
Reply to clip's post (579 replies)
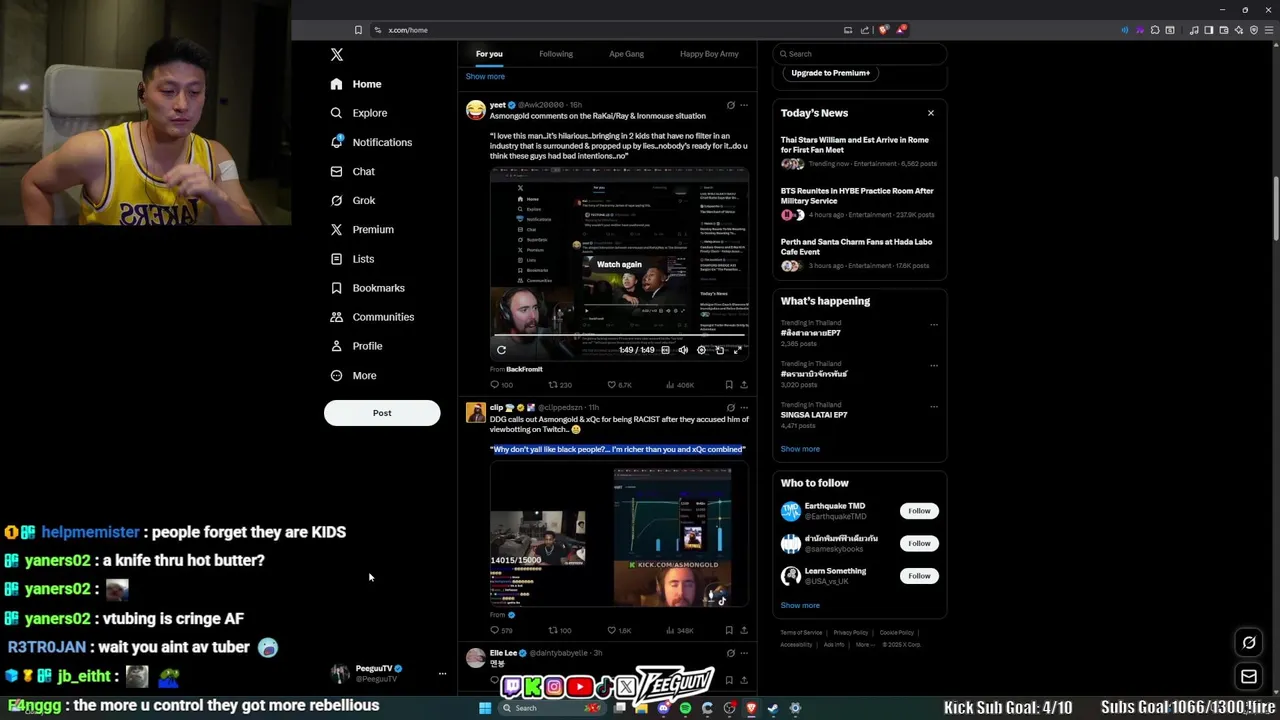(x=501, y=631)
